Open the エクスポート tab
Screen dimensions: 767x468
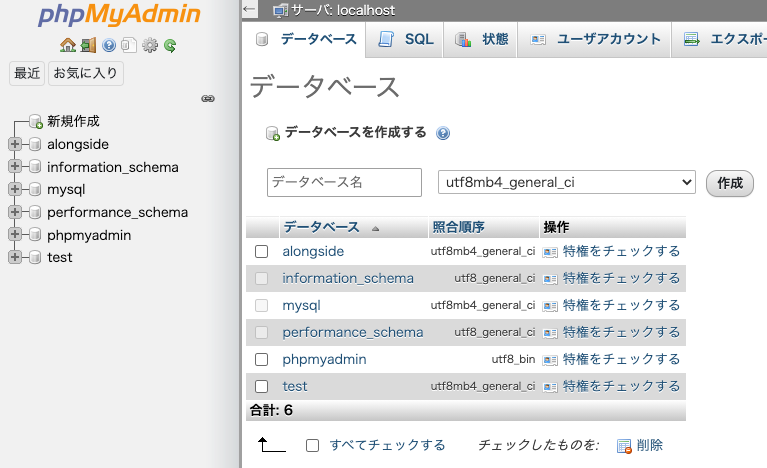(720, 39)
